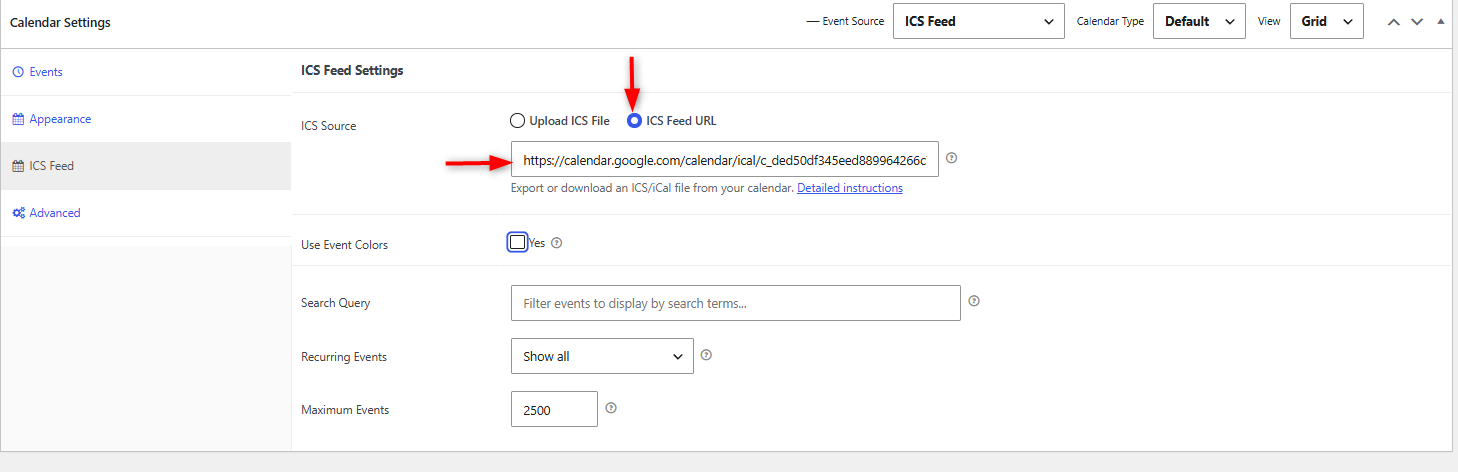Viewport: 1458px width, 472px height.
Task: Open the Calendar Type dropdown
Action: (1199, 21)
